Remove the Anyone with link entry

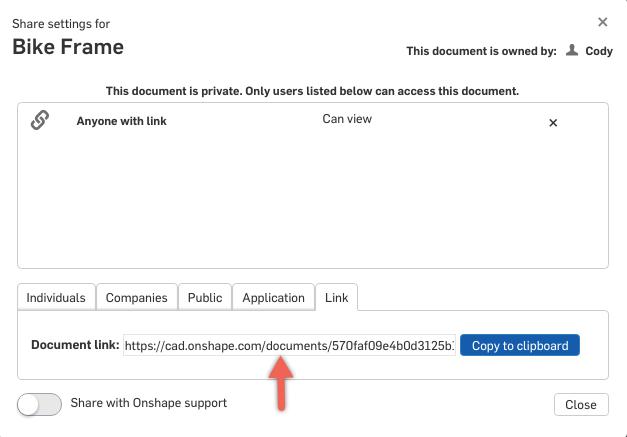[x=553, y=123]
